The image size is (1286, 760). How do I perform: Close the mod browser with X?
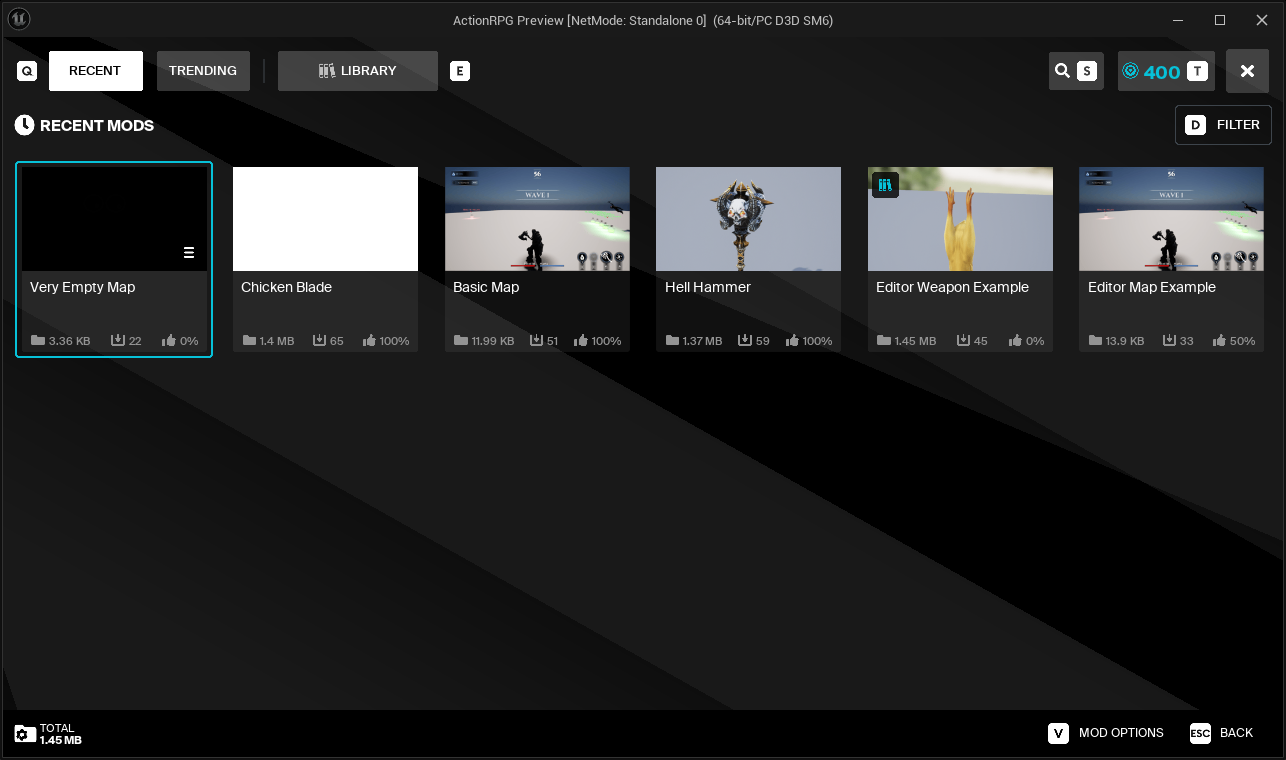[1247, 71]
